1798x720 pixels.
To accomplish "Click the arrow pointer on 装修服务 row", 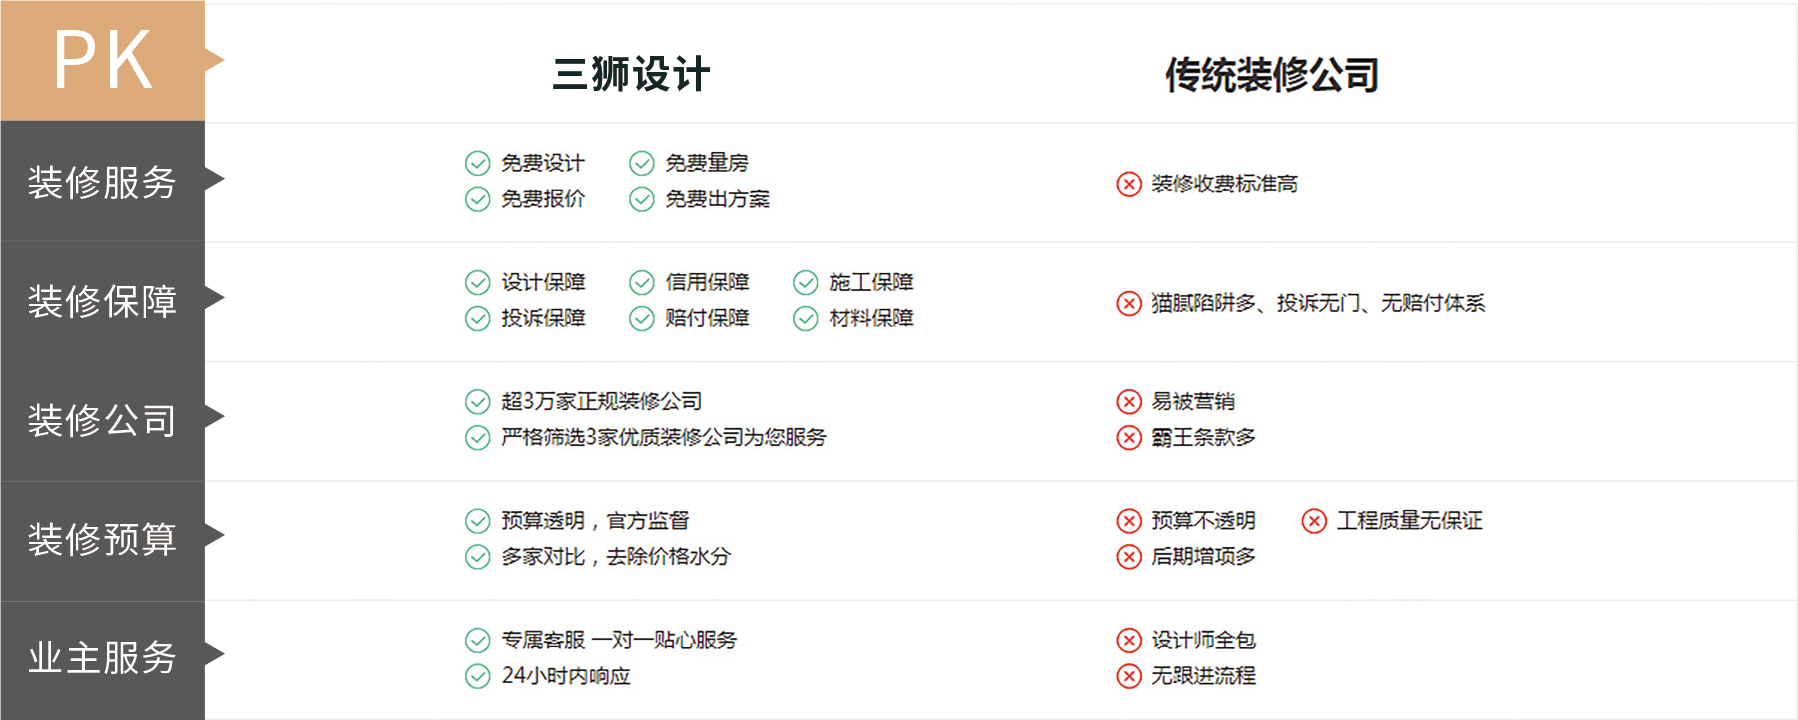I will tap(214, 179).
